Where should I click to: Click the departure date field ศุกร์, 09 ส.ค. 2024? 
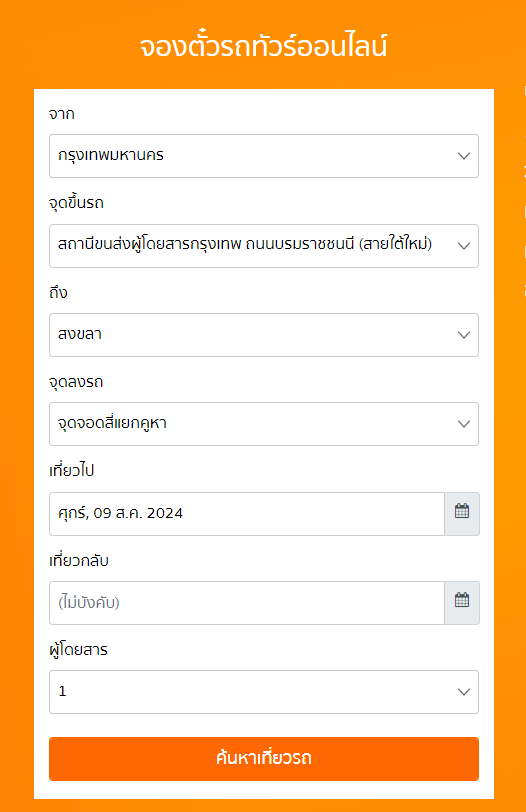pos(247,514)
